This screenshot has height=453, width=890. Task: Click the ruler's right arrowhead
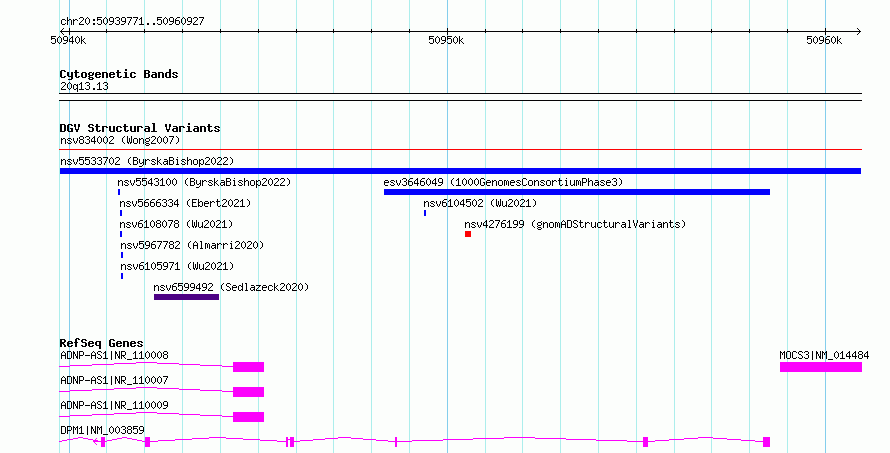click(x=858, y=32)
